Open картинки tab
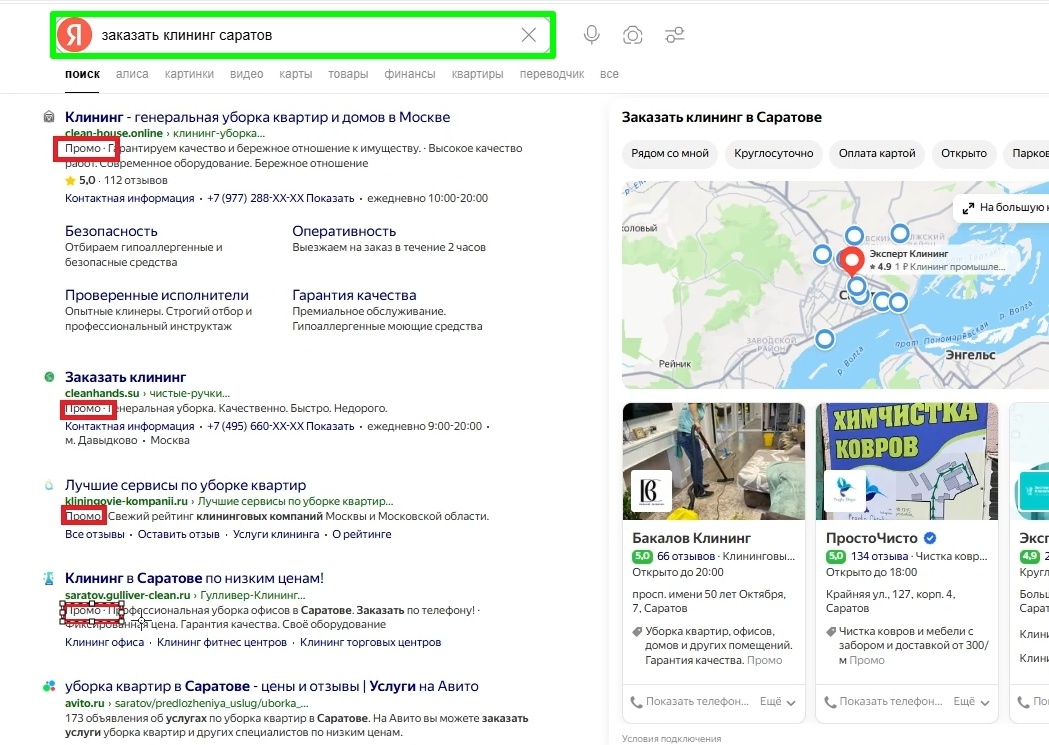The height and width of the screenshot is (745, 1049). [x=189, y=74]
